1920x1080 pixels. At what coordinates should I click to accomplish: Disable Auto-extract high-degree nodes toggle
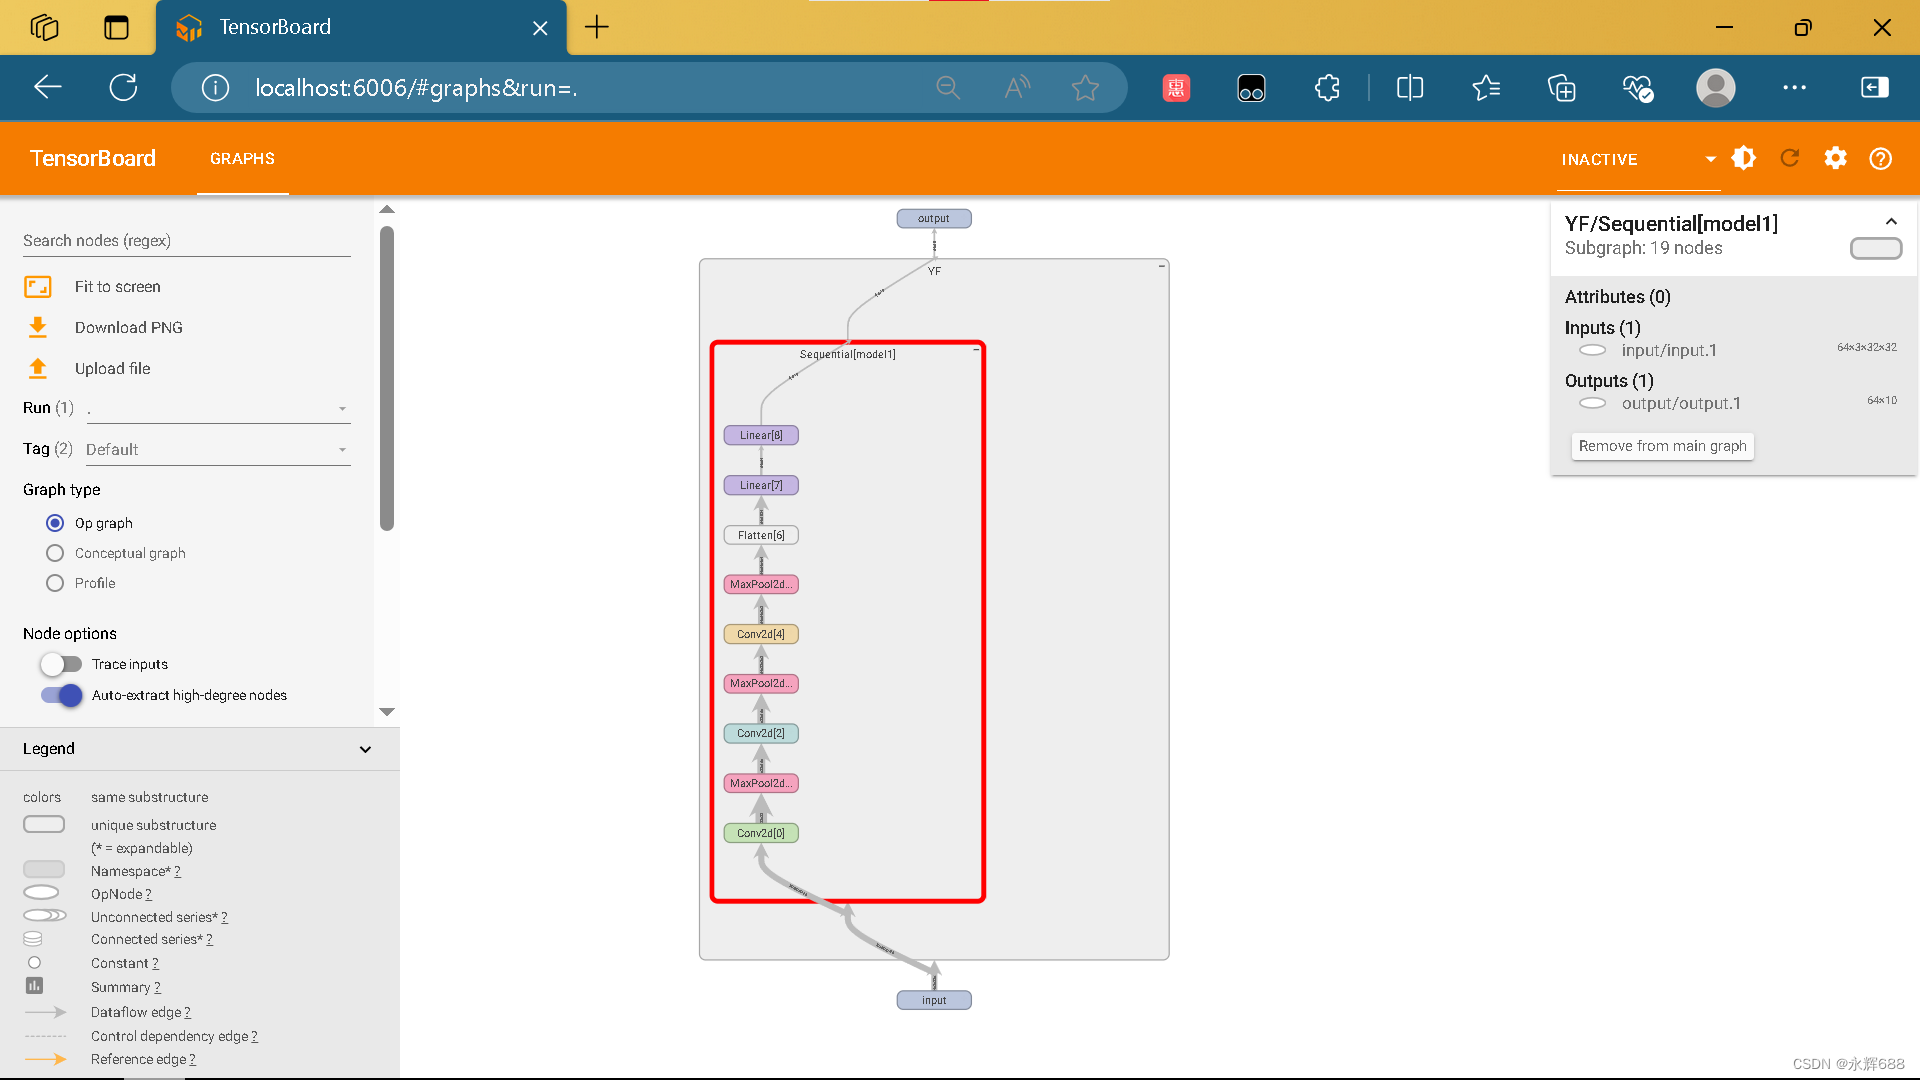(61, 695)
